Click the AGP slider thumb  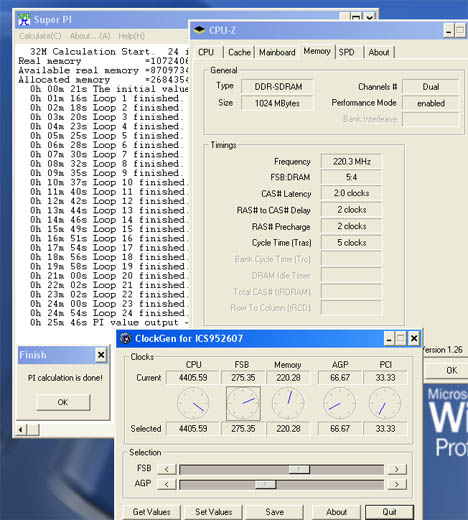click(x=265, y=484)
